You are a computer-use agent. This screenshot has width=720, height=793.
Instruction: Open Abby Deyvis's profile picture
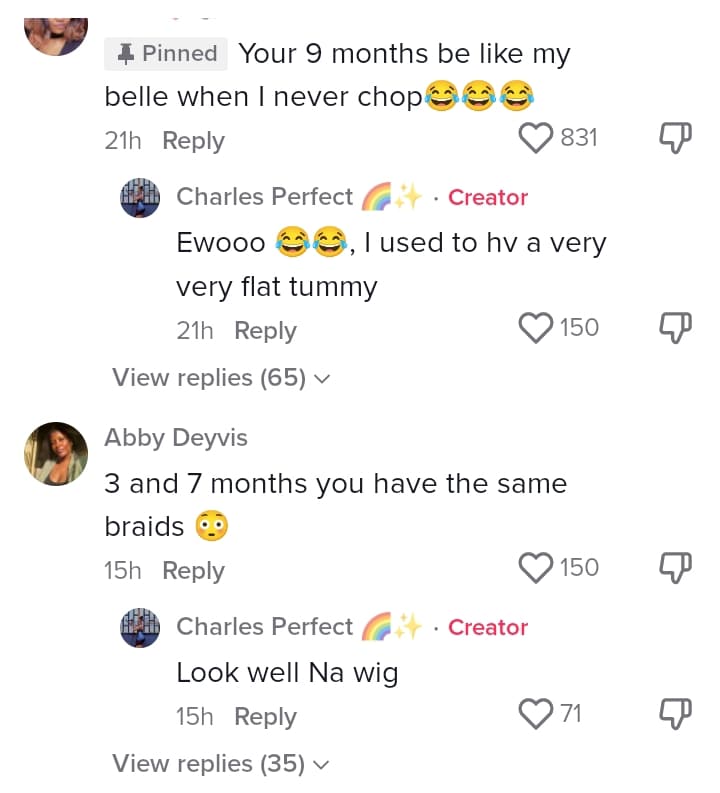tap(55, 453)
